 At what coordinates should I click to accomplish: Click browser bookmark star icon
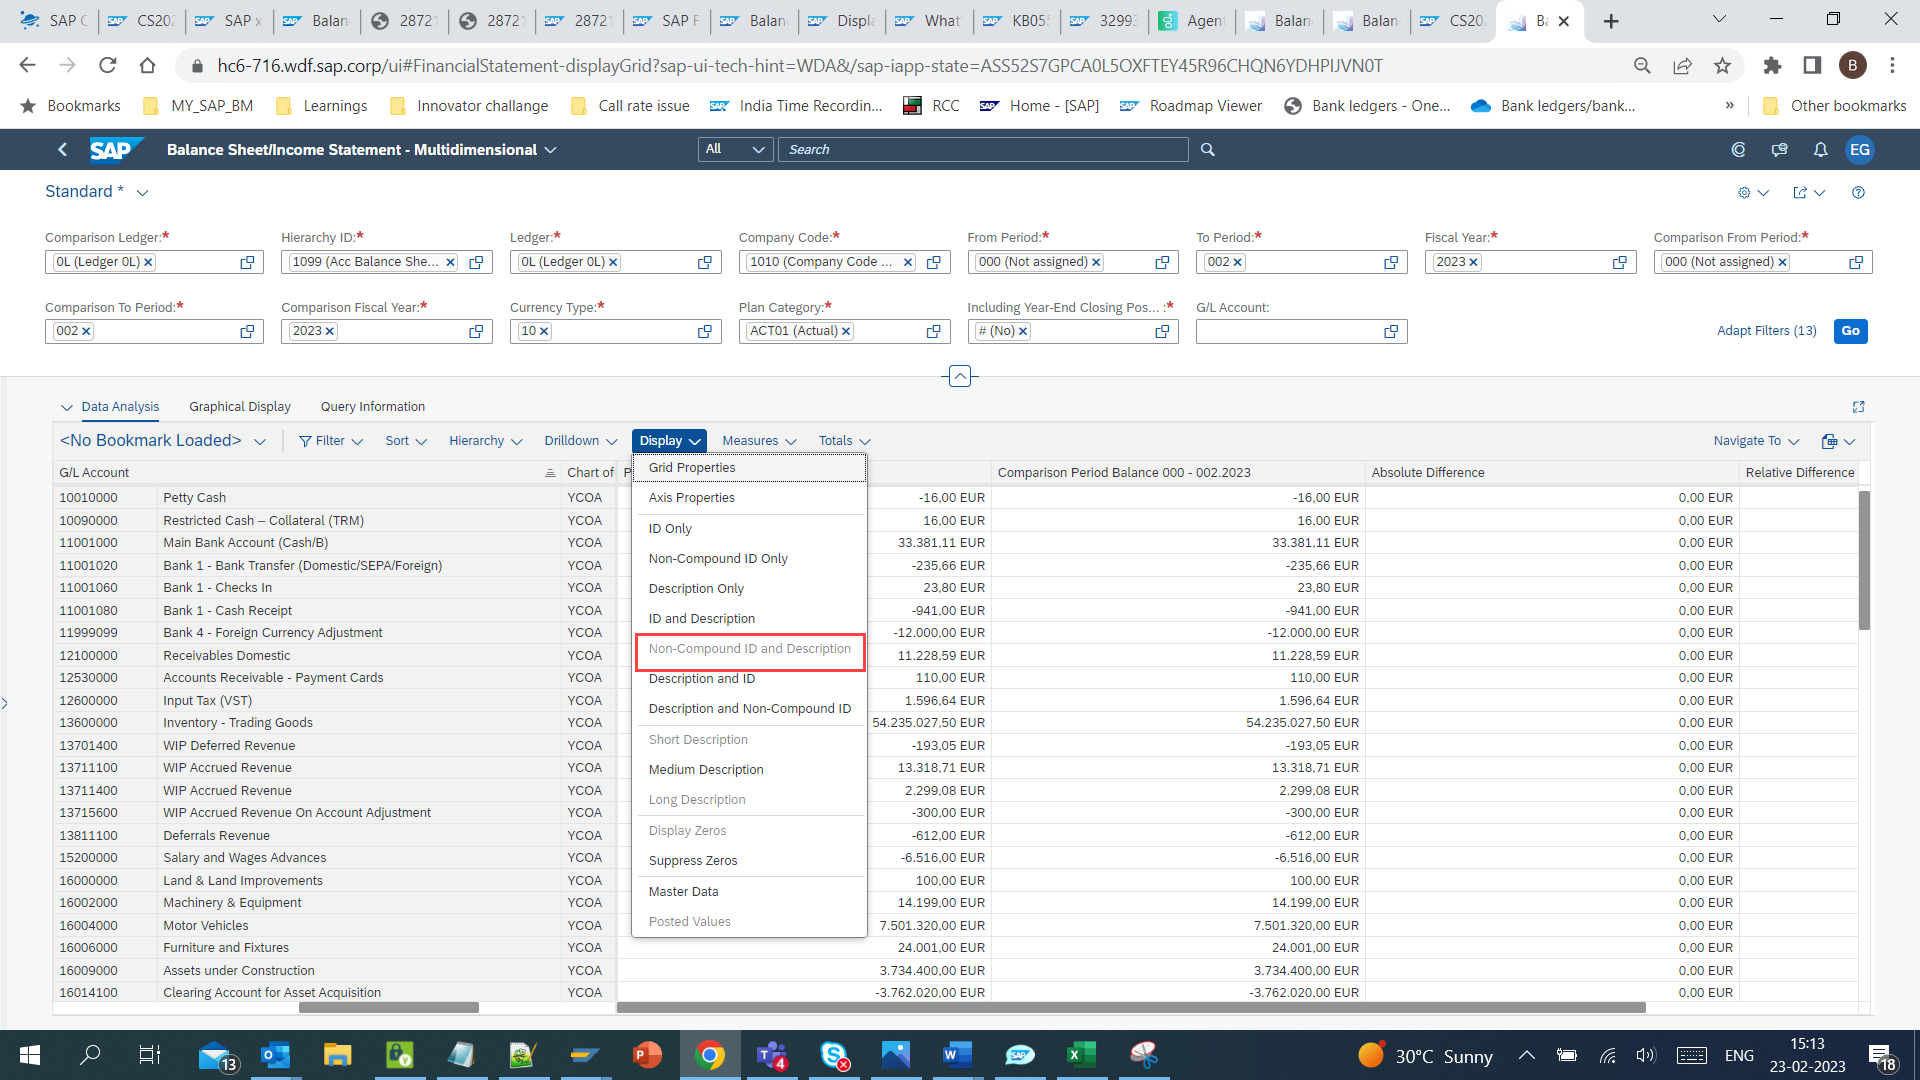[1722, 66]
